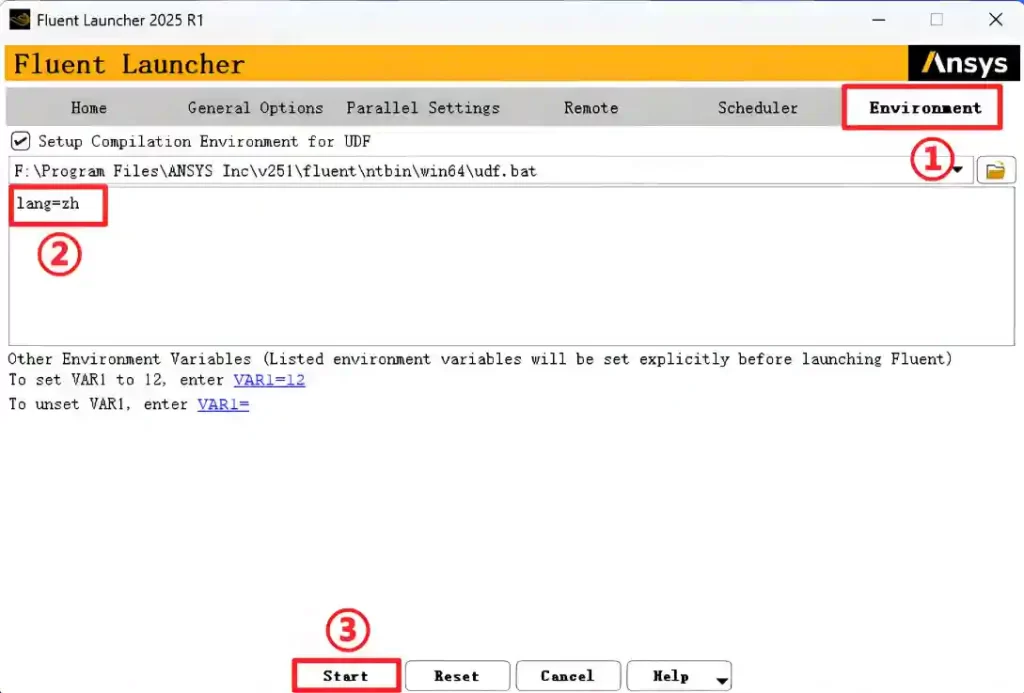The width and height of the screenshot is (1024, 693).
Task: Click the udf.bat file path field
Action: tap(480, 171)
